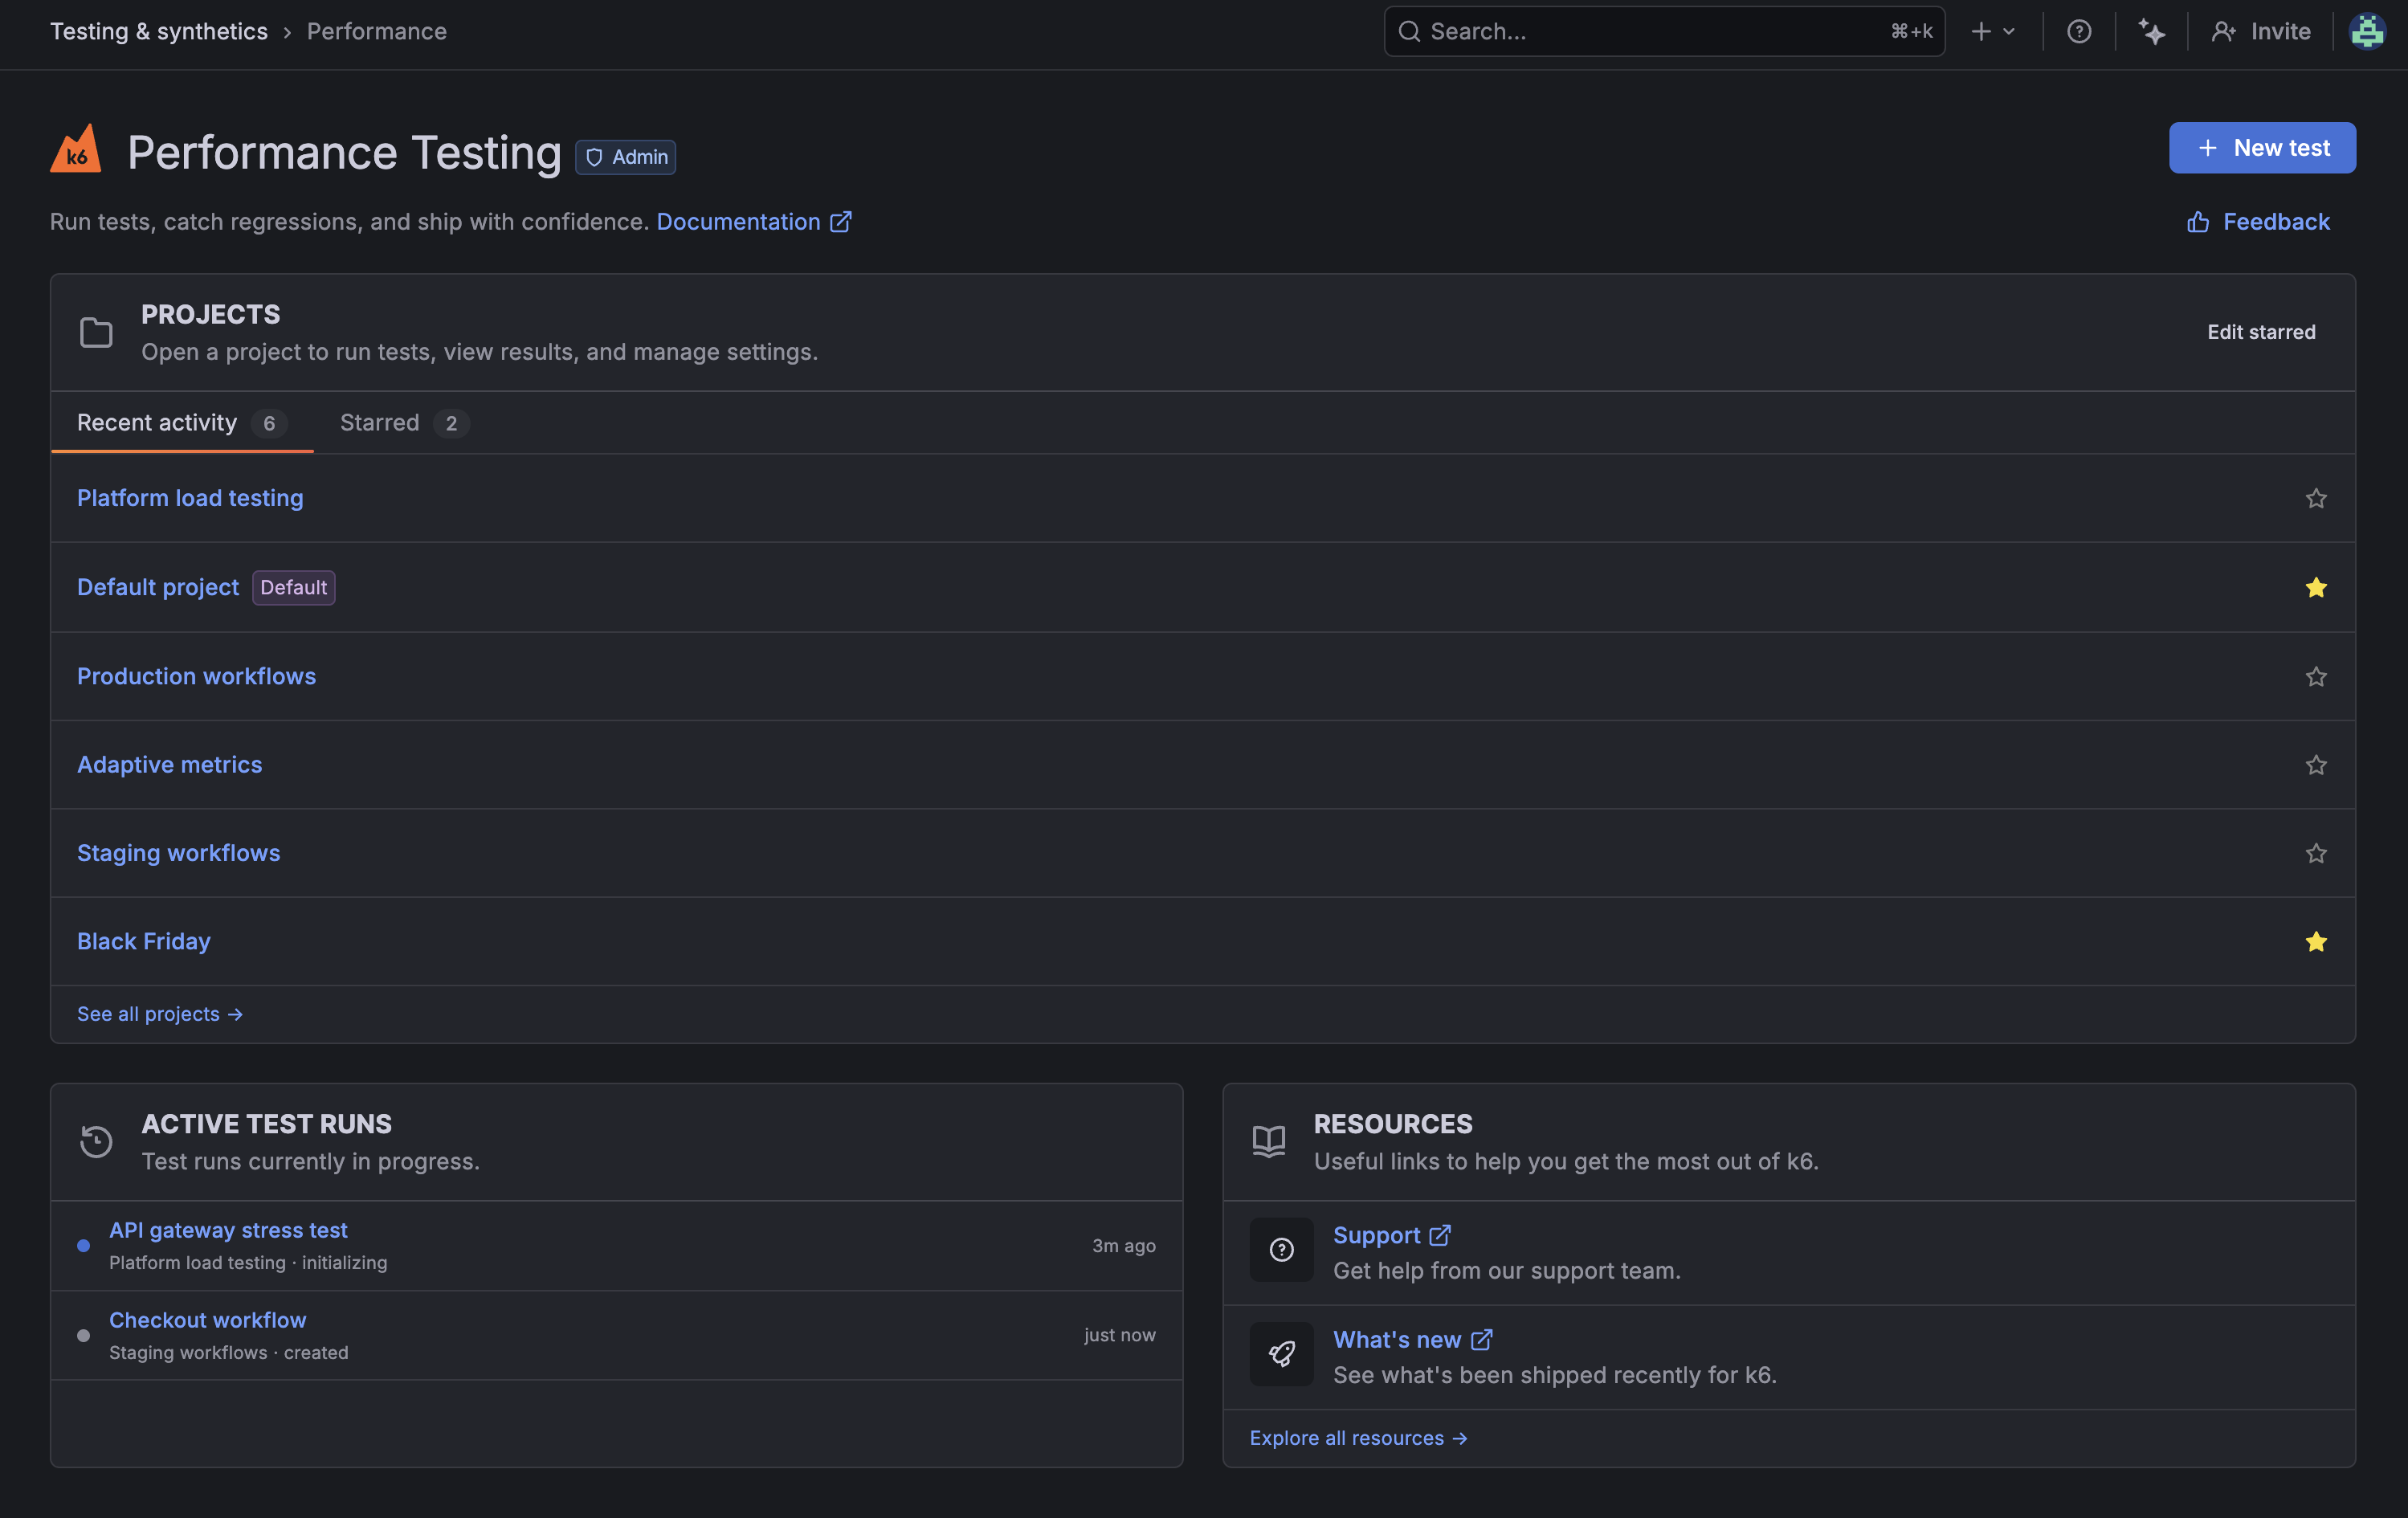
Task: Click See all projects
Action: (160, 1014)
